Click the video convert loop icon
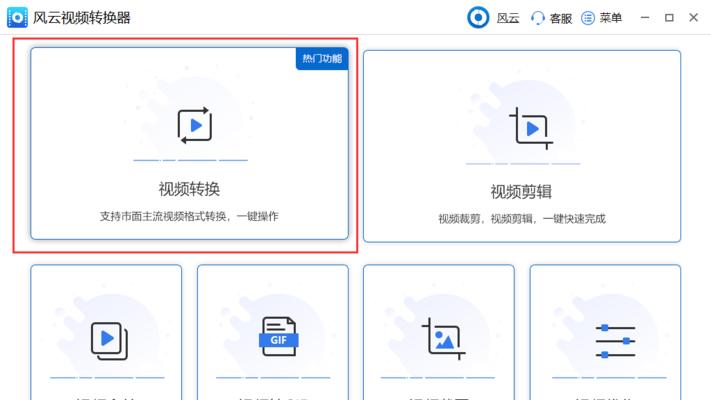This screenshot has width=711, height=400. [x=195, y=125]
